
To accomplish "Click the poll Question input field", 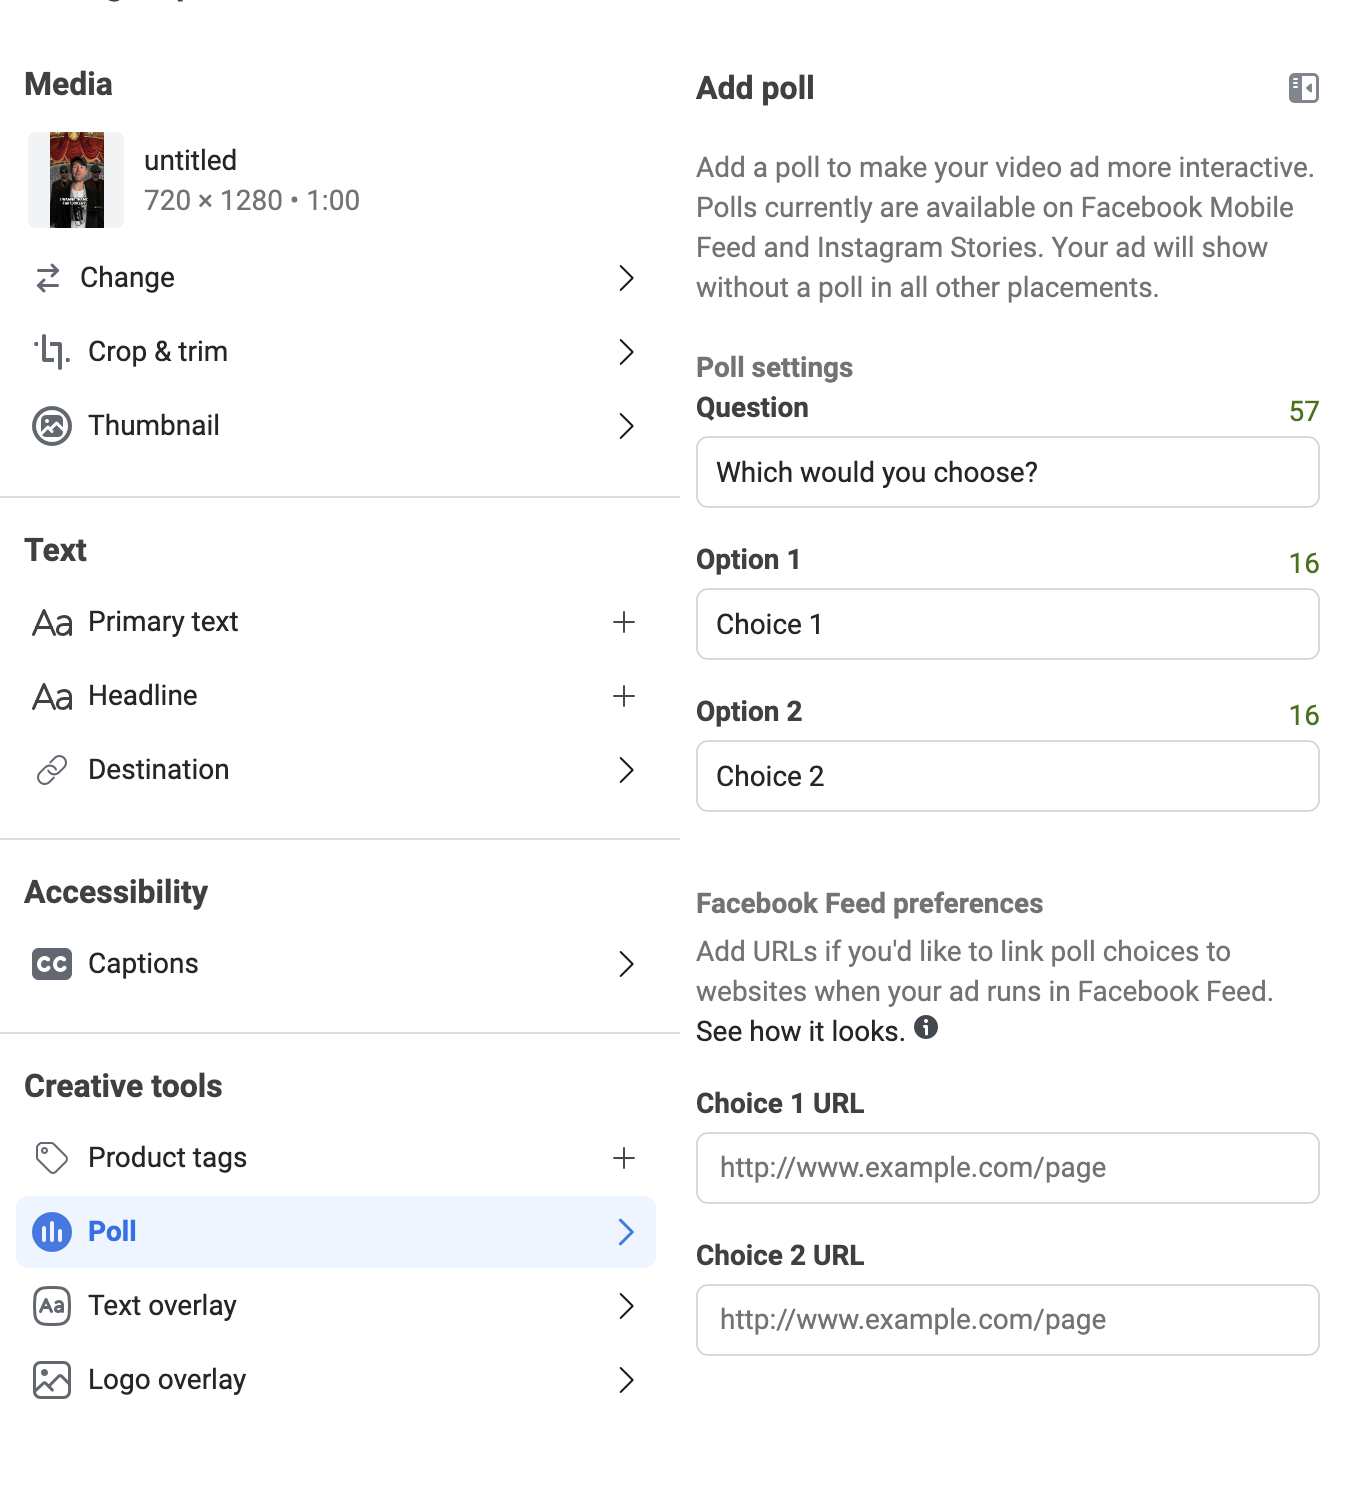I will coord(1007,472).
